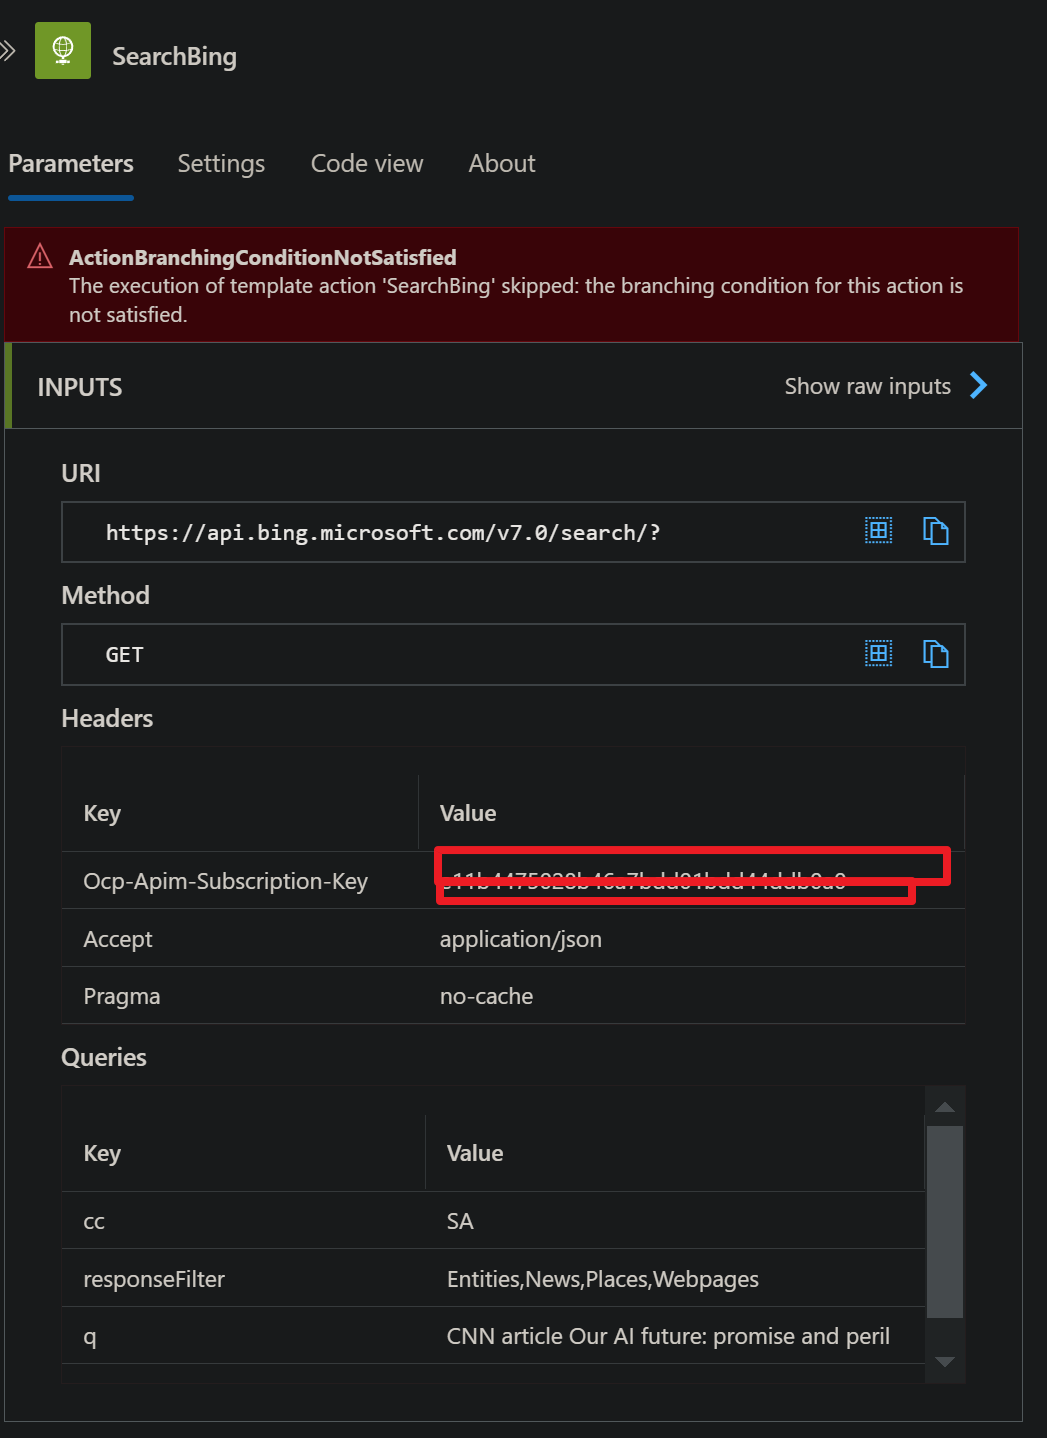Collapse the panel with the double chevron icon
The image size is (1047, 1438).
coord(8,50)
